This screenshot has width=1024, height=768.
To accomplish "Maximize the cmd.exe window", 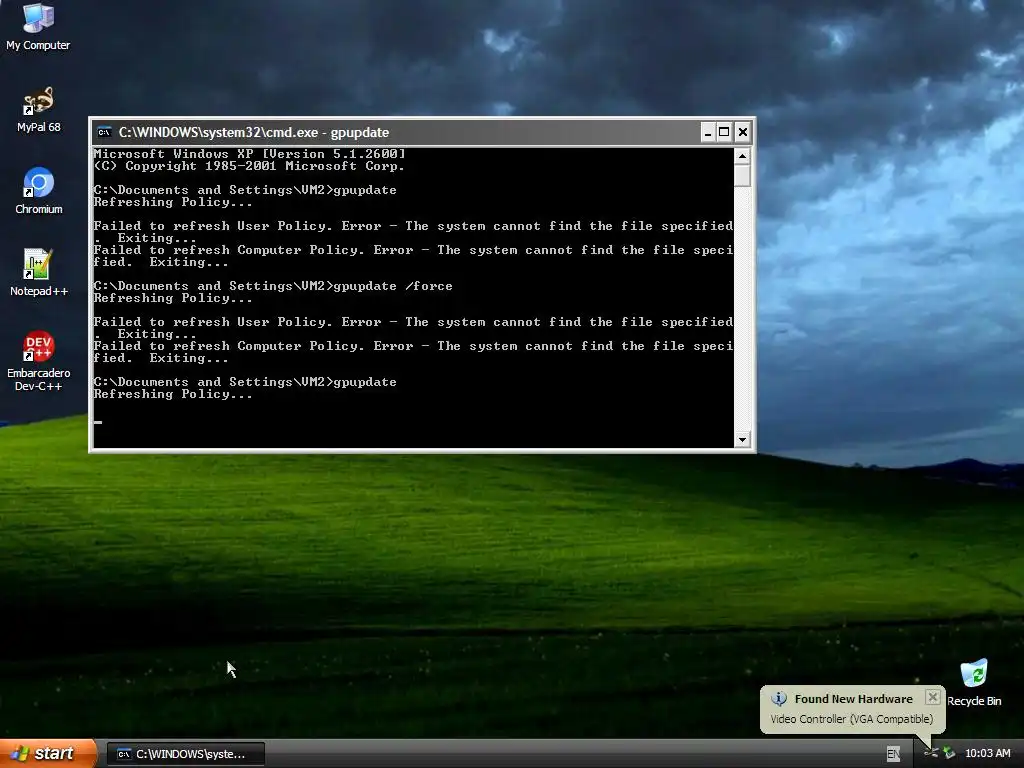I will [724, 133].
